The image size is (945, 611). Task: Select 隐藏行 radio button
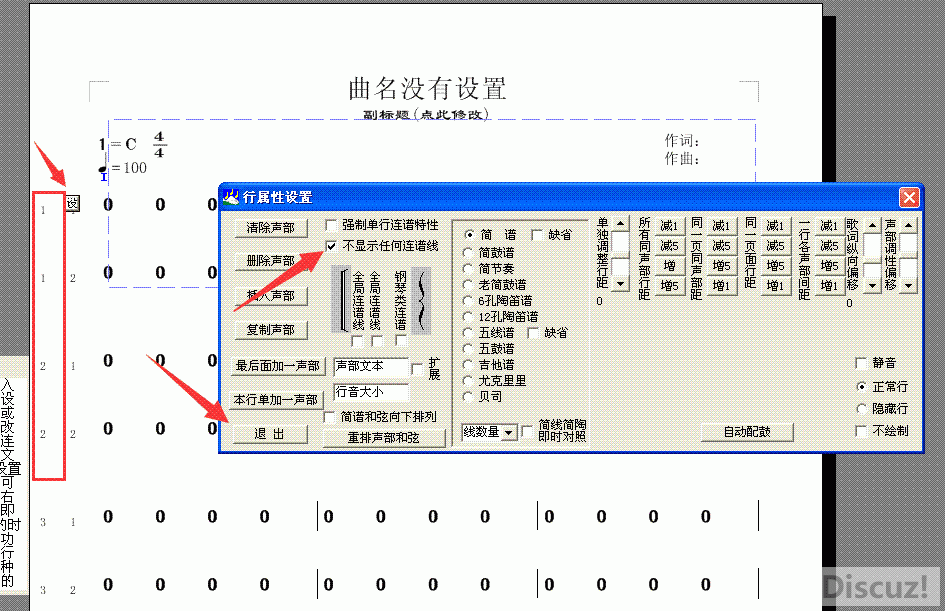pos(861,409)
